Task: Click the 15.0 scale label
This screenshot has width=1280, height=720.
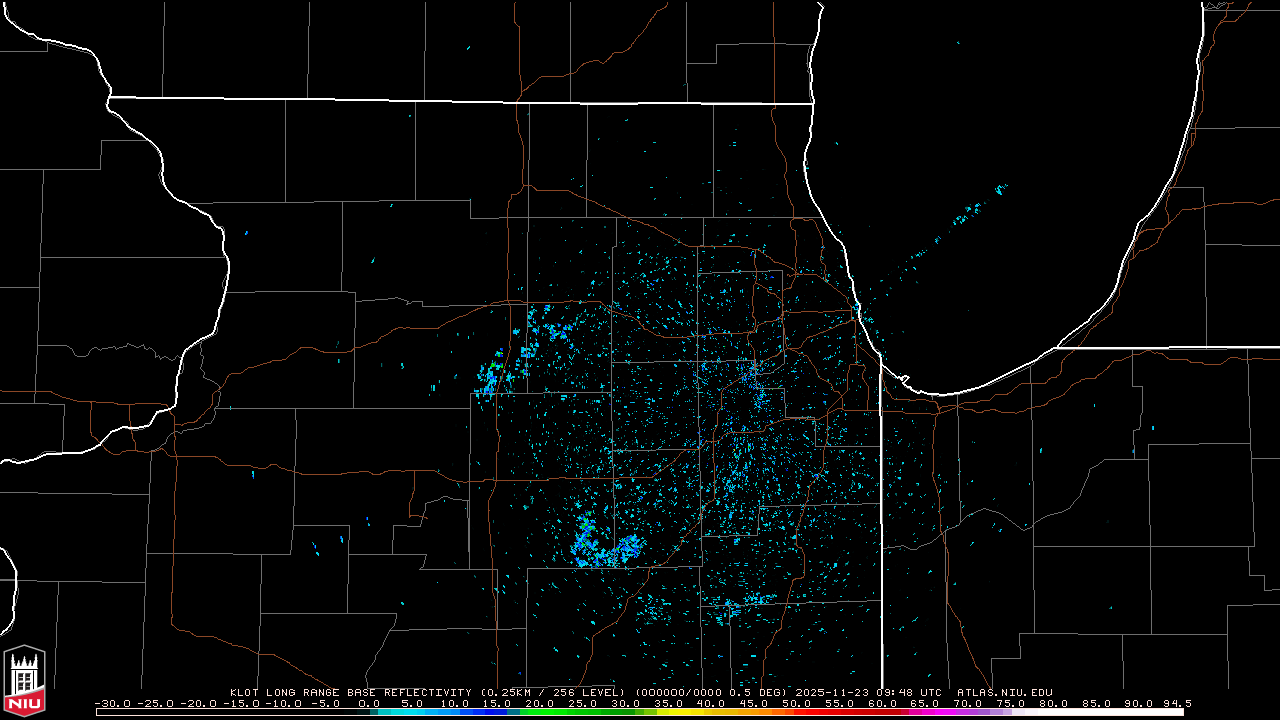Action: pos(497,704)
